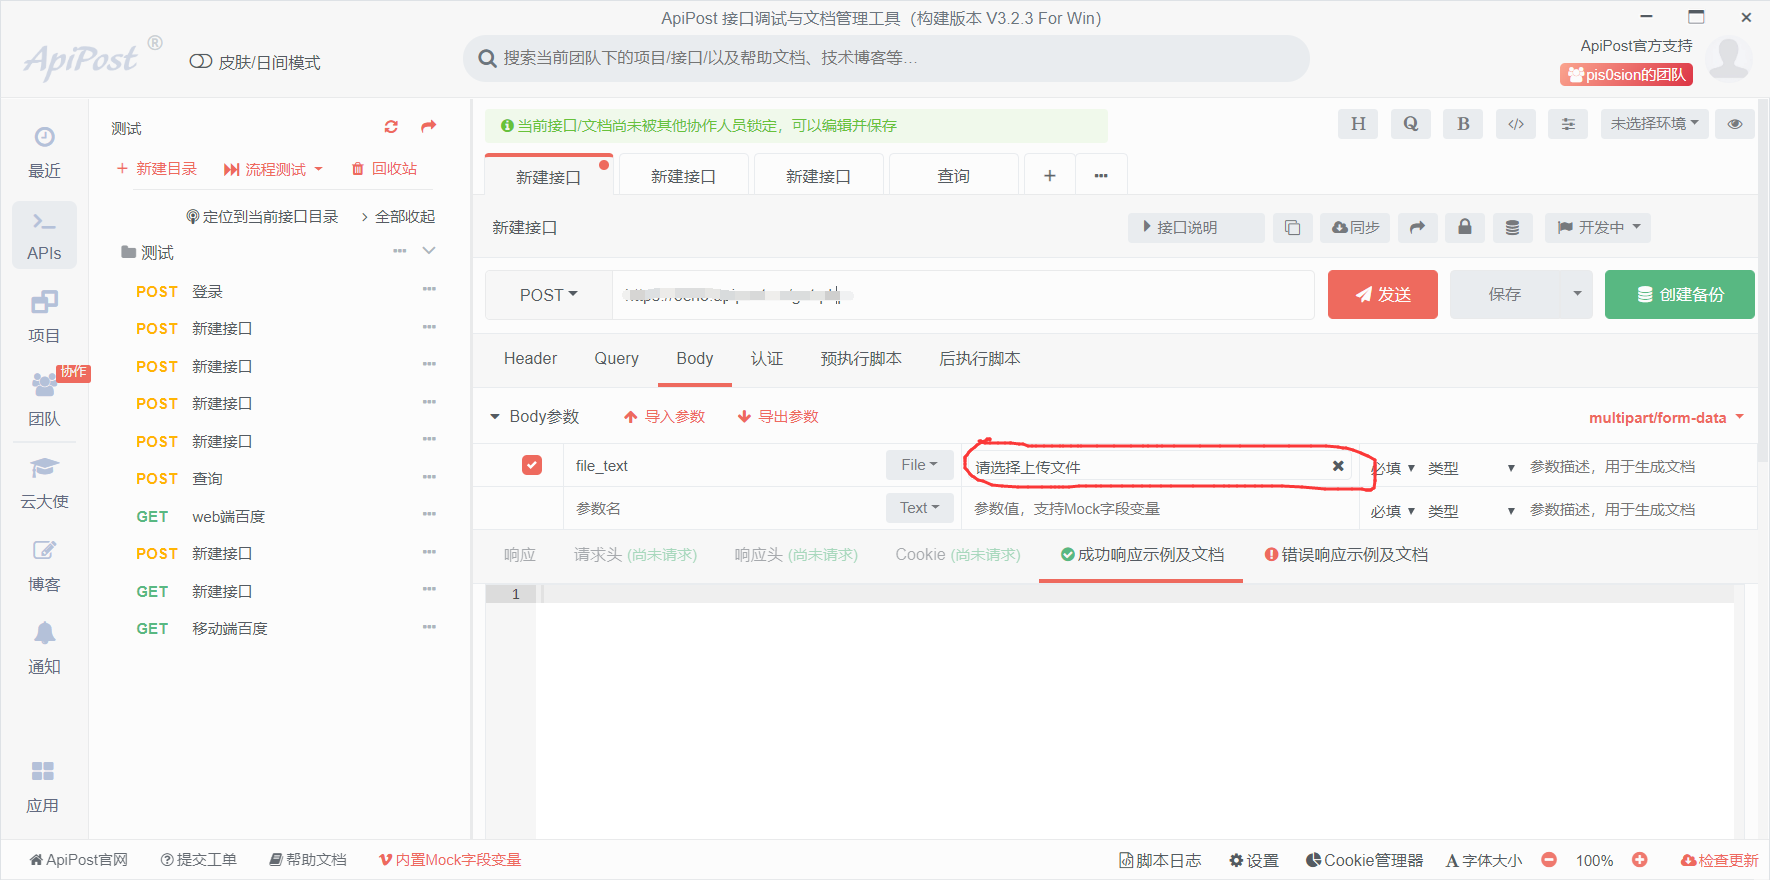This screenshot has height=880, width=1770.
Task: Open the 未选择环境 environment dropdown
Action: pos(1655,124)
